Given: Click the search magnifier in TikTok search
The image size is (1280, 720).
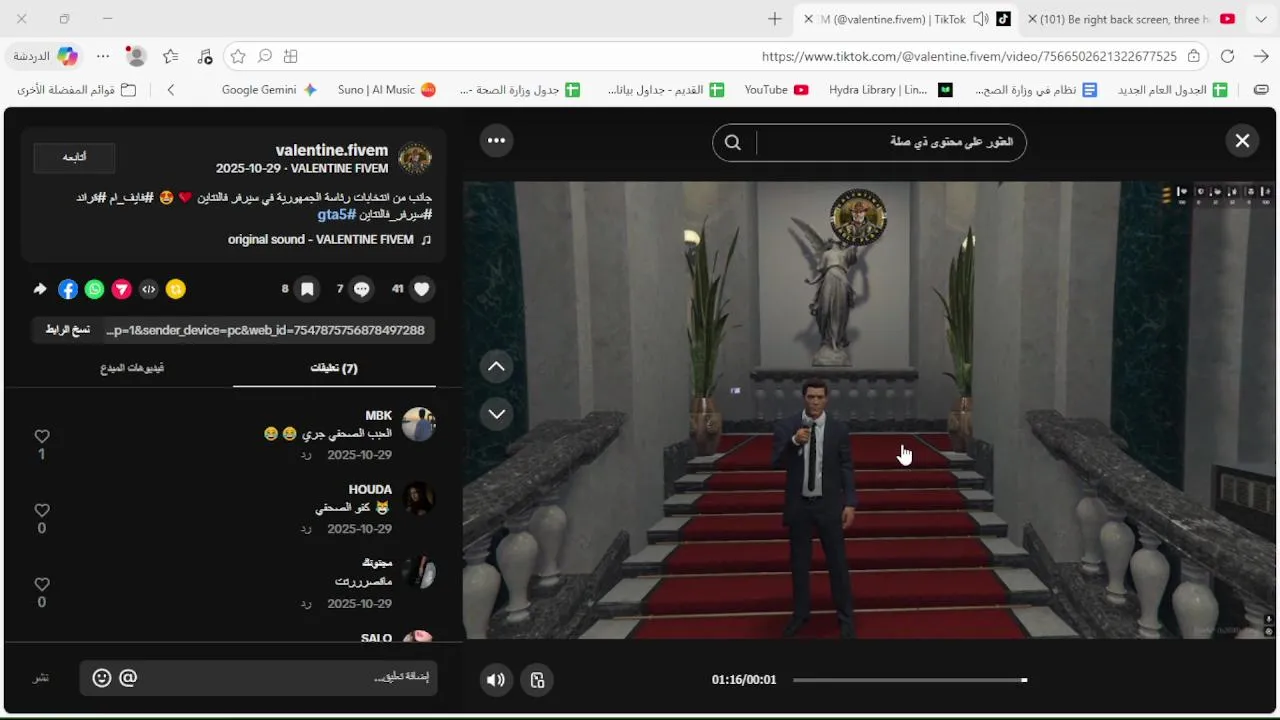Looking at the screenshot, I should point(733,142).
